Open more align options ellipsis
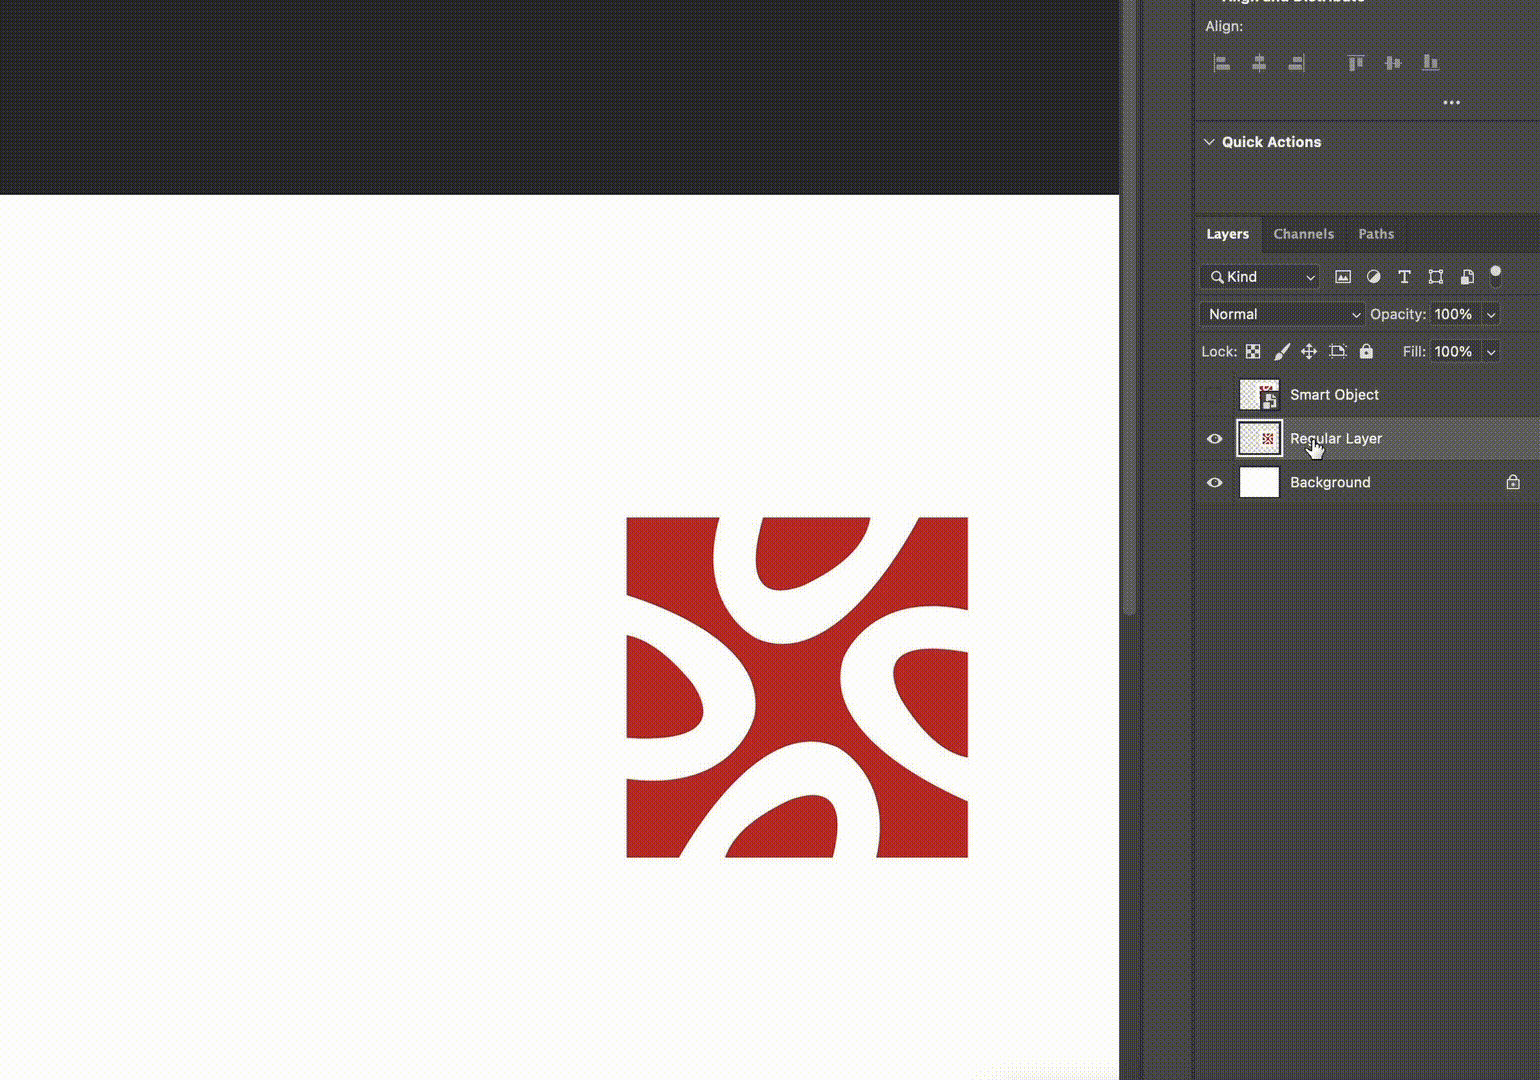Image resolution: width=1540 pixels, height=1080 pixels. pos(1452,102)
